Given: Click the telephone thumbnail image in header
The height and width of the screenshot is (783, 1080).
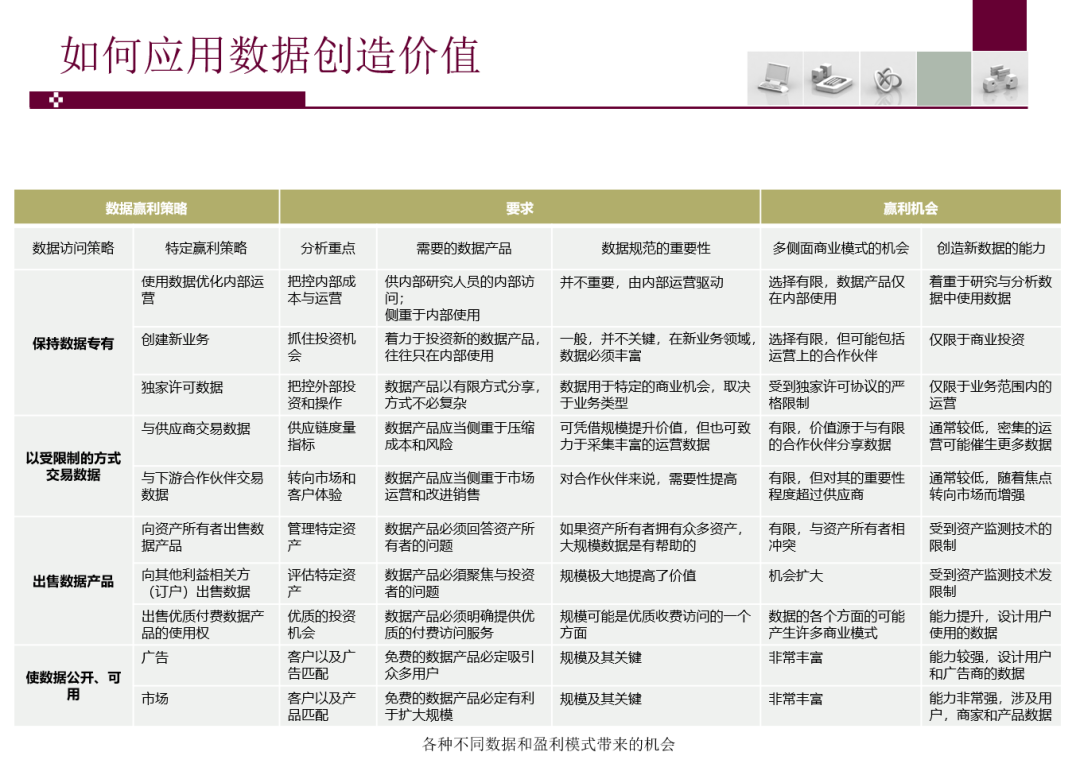Looking at the screenshot, I should click(831, 79).
